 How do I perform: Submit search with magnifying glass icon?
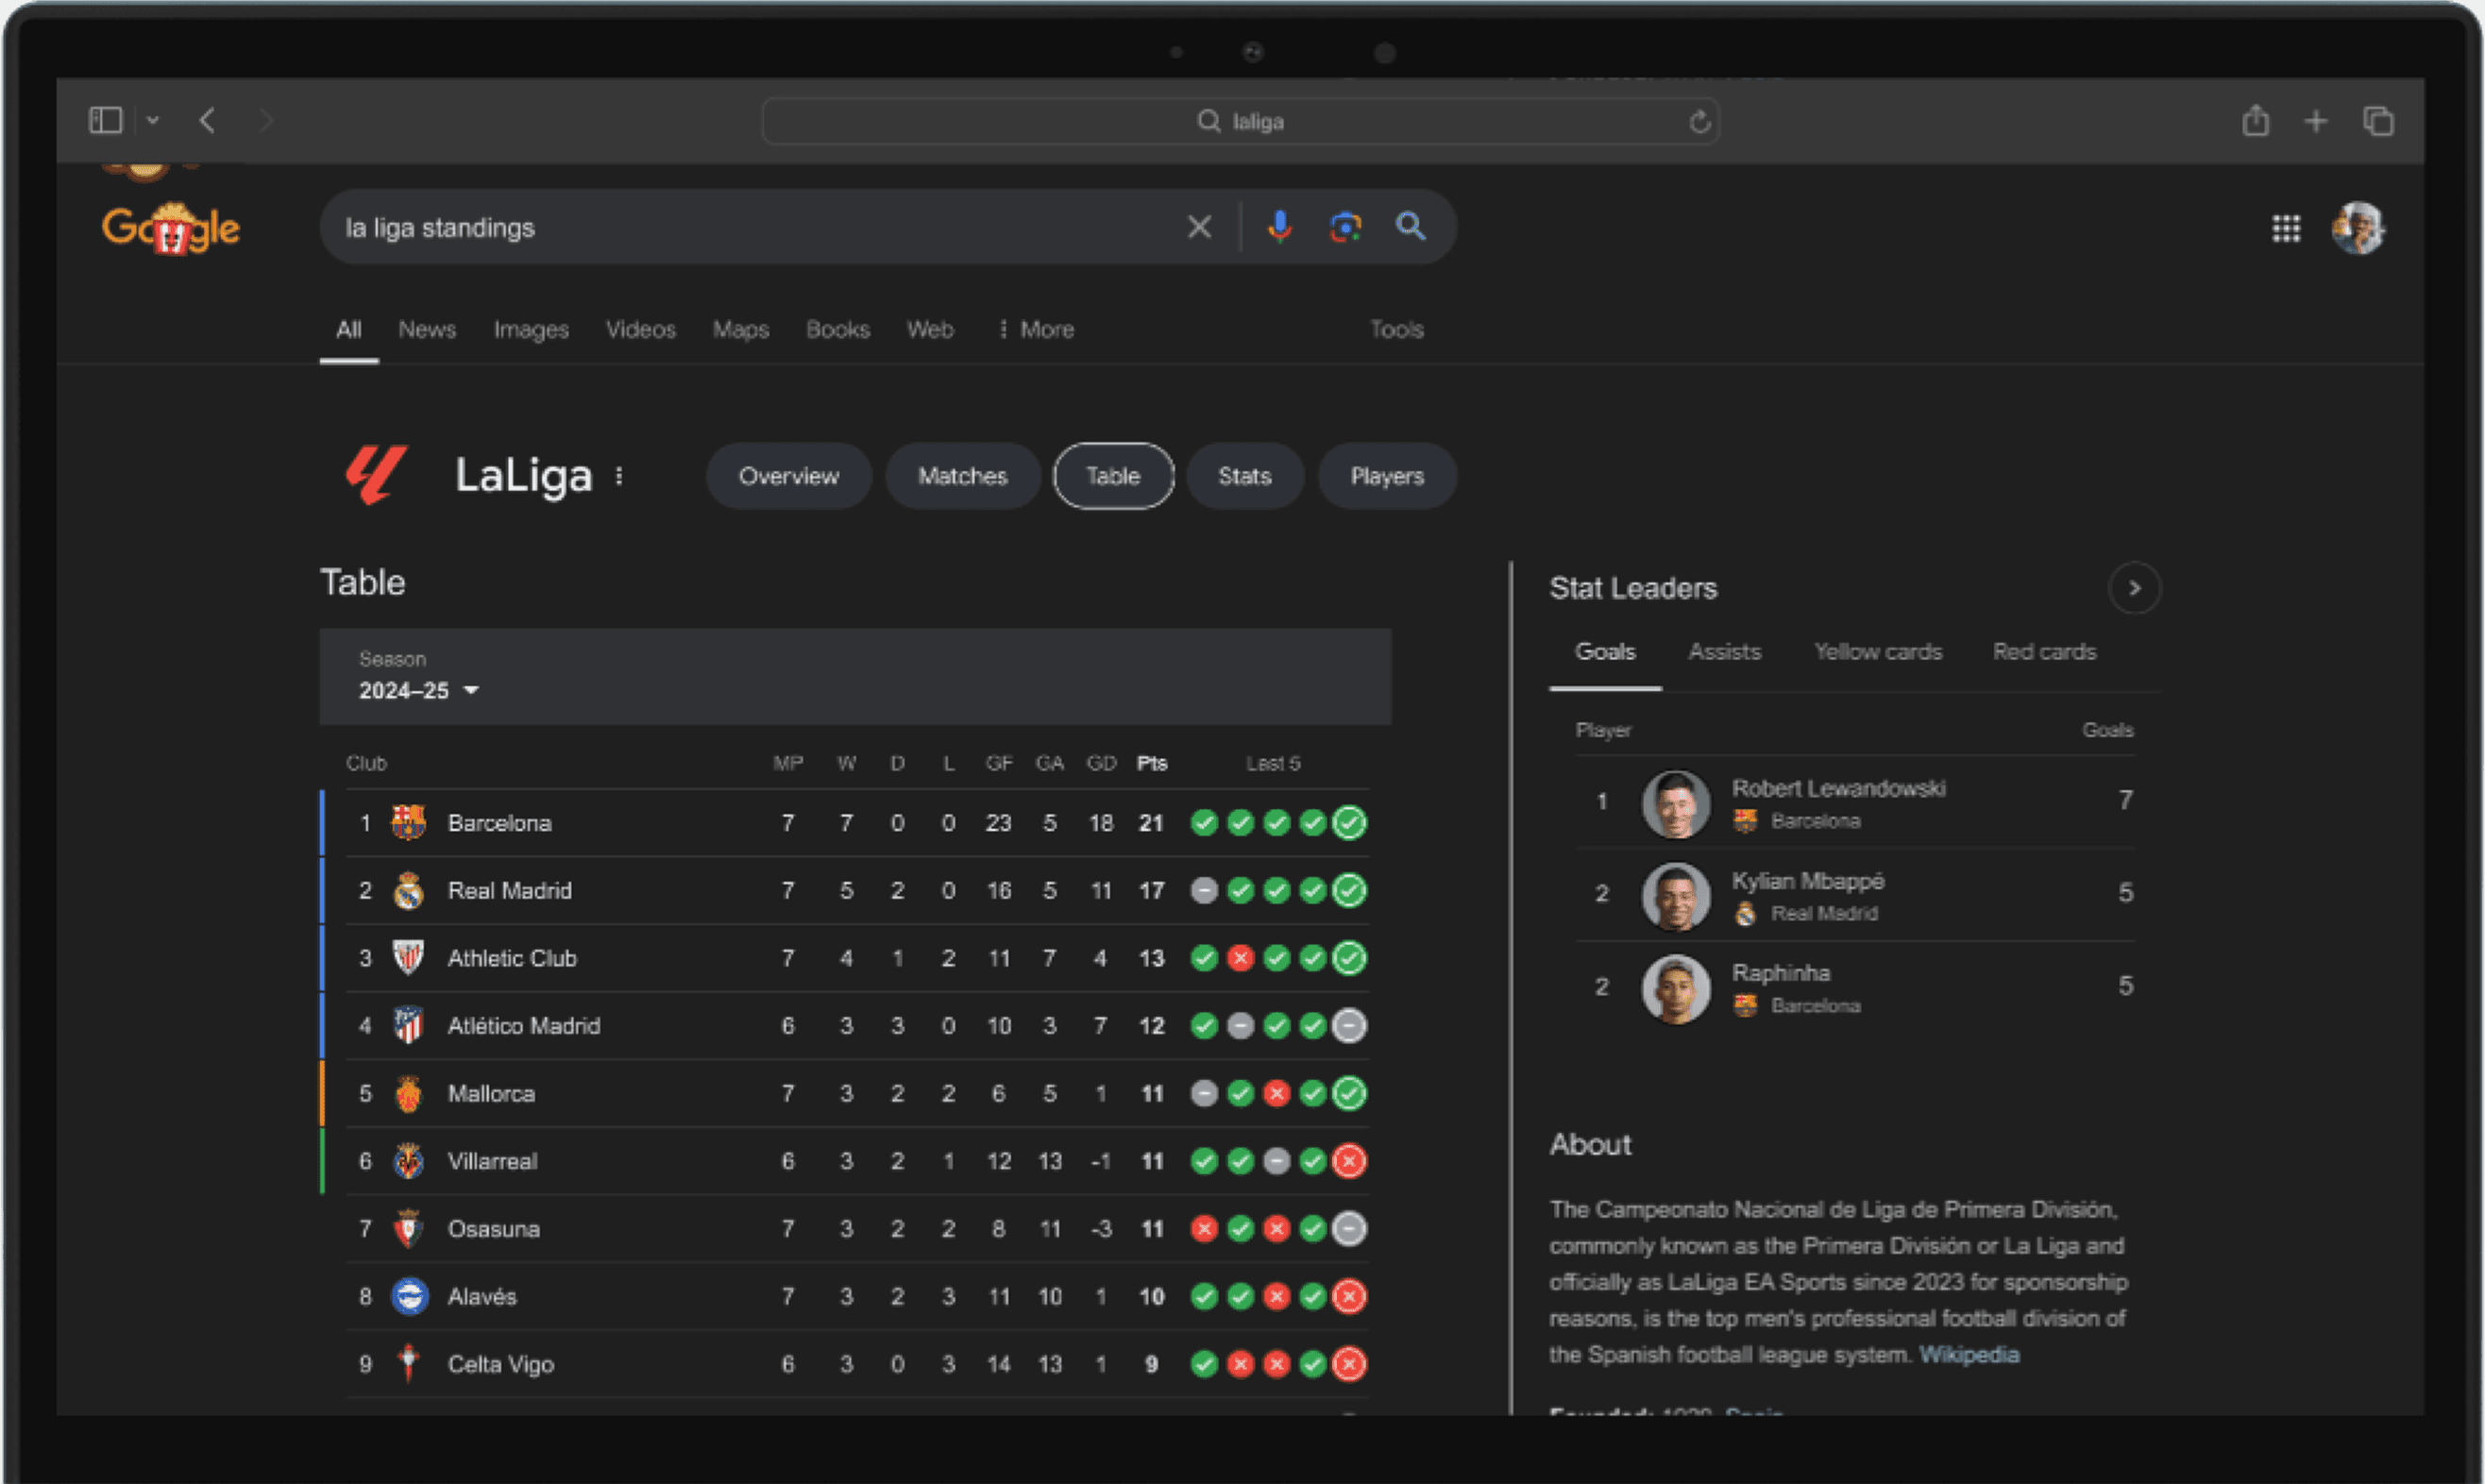pos(1410,226)
